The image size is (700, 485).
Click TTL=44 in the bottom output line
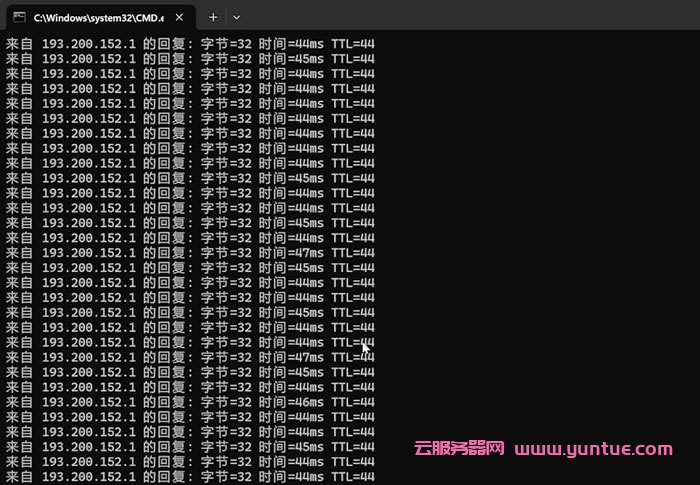click(352, 477)
